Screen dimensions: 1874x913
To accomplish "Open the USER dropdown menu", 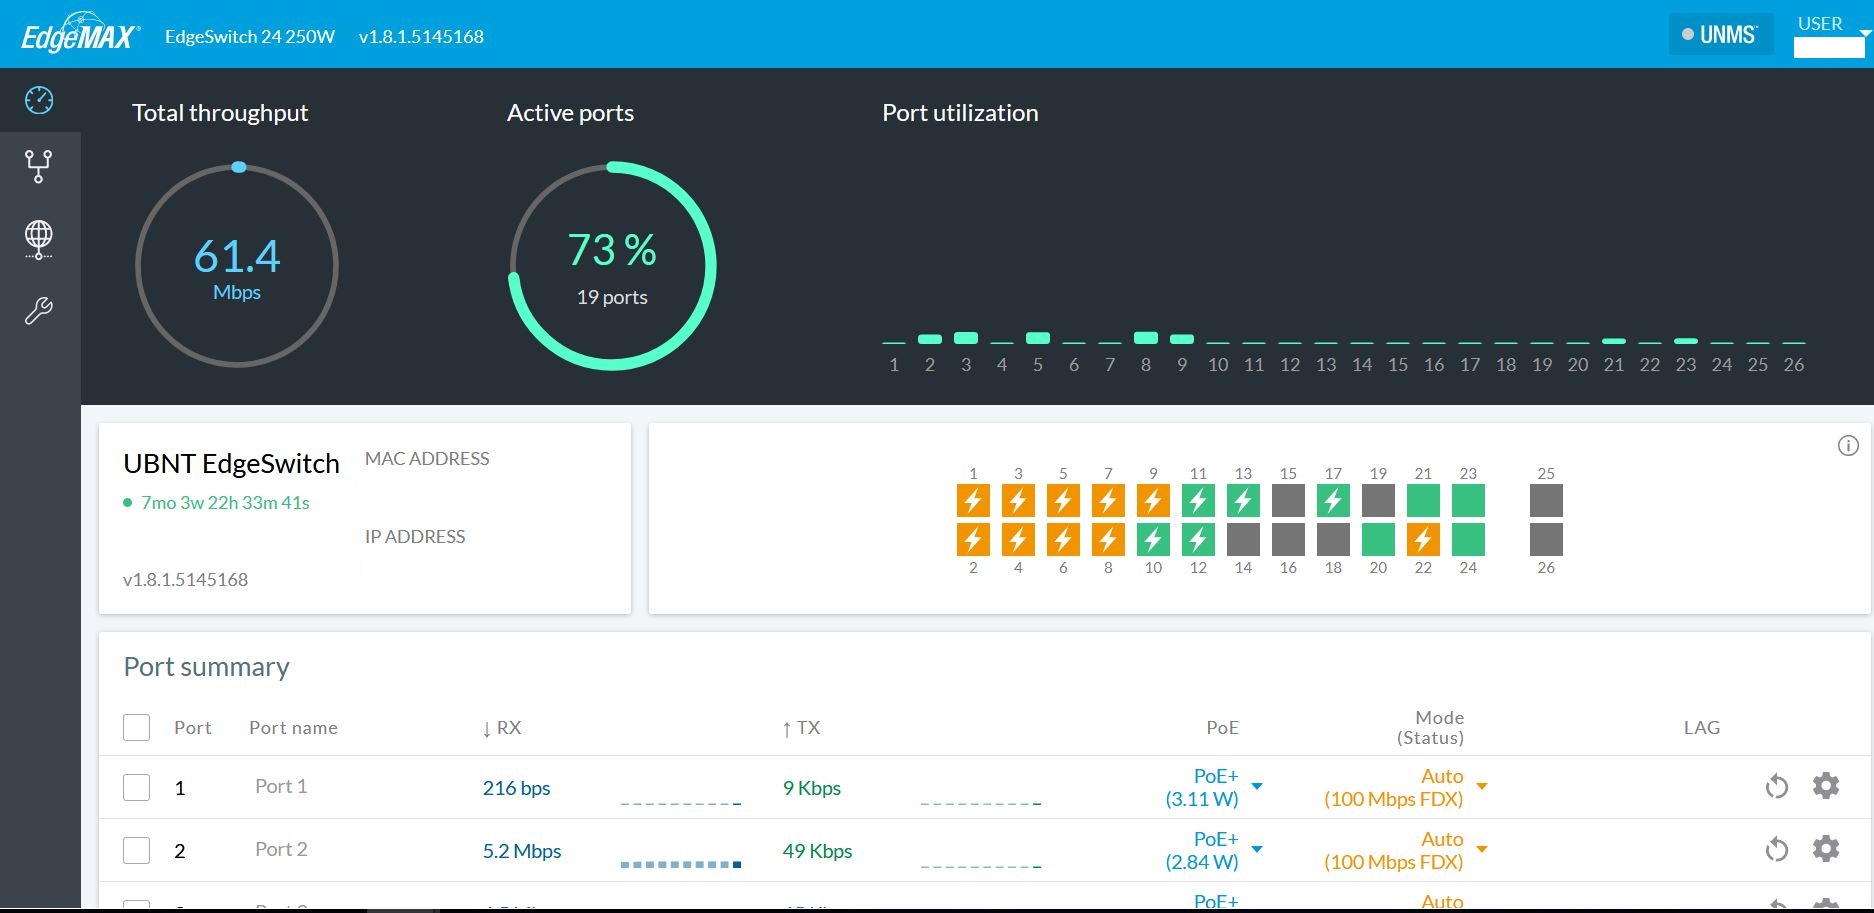I will tap(1830, 35).
